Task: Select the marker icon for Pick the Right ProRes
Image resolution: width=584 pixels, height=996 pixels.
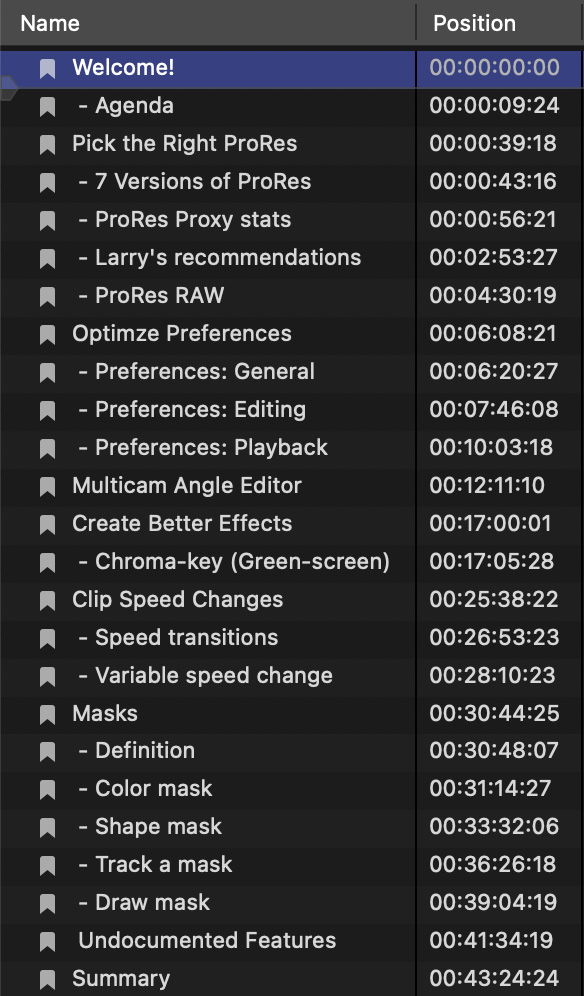Action: tap(48, 144)
